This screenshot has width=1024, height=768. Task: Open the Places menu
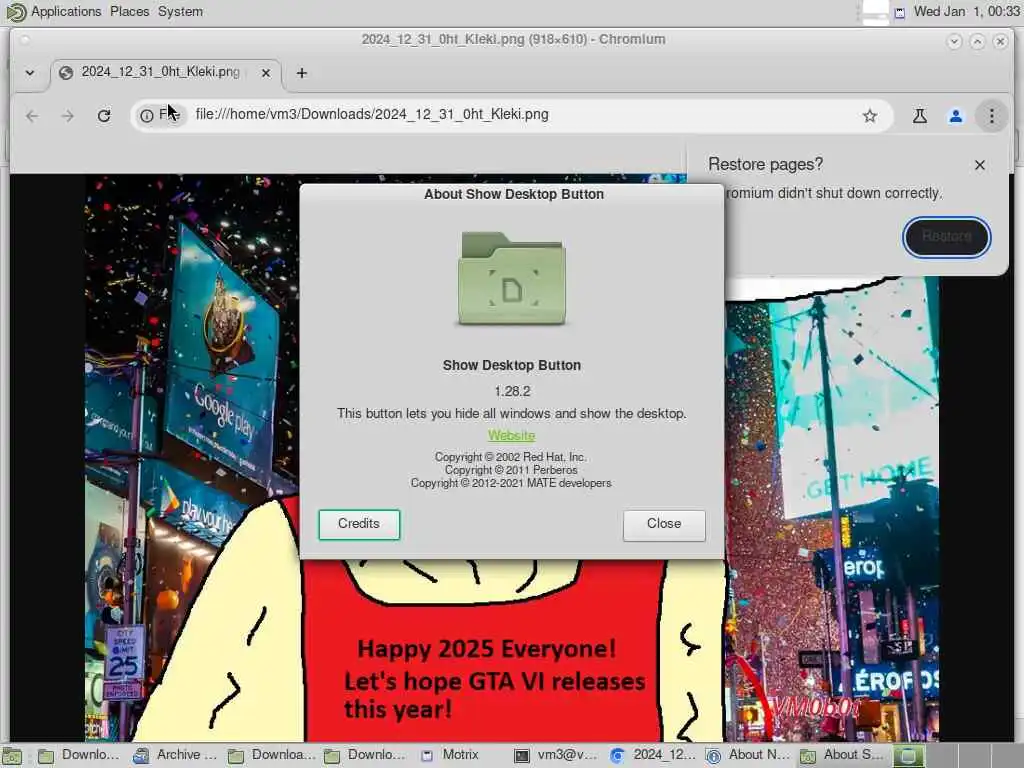129,11
